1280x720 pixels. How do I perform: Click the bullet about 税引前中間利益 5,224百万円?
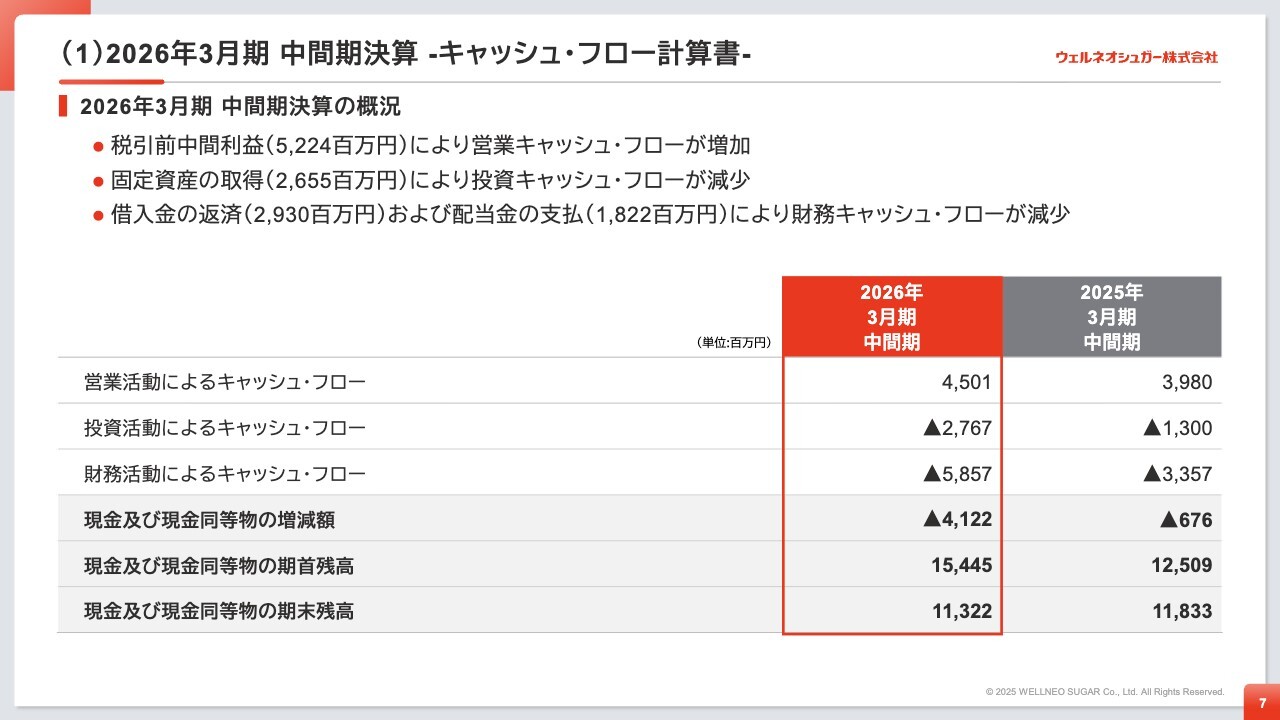(430, 145)
